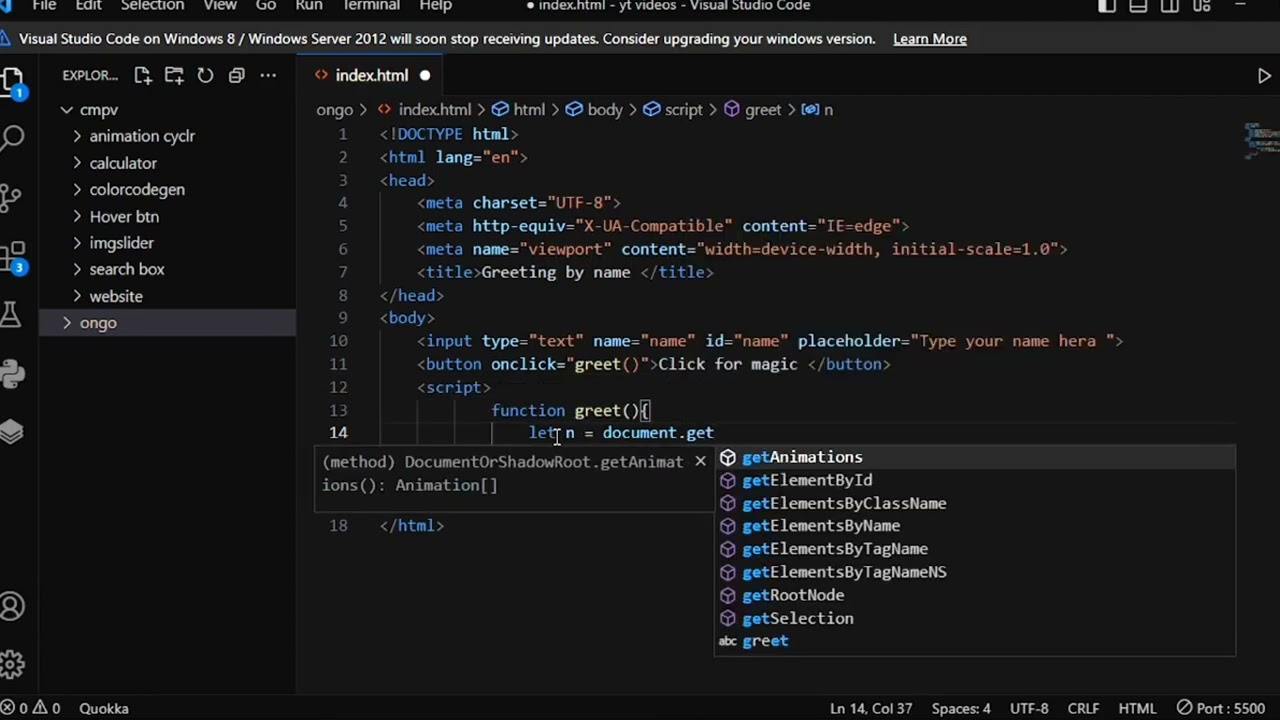
Task: Select getElementsByName suggestion
Action: pos(975,526)
